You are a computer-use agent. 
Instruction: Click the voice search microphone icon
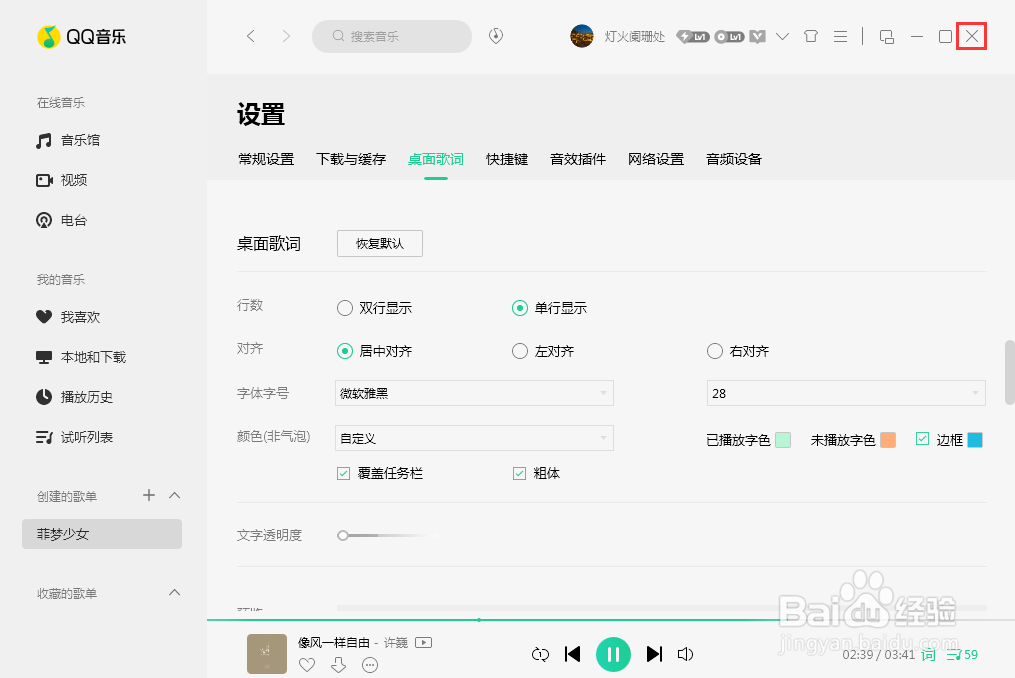click(496, 36)
